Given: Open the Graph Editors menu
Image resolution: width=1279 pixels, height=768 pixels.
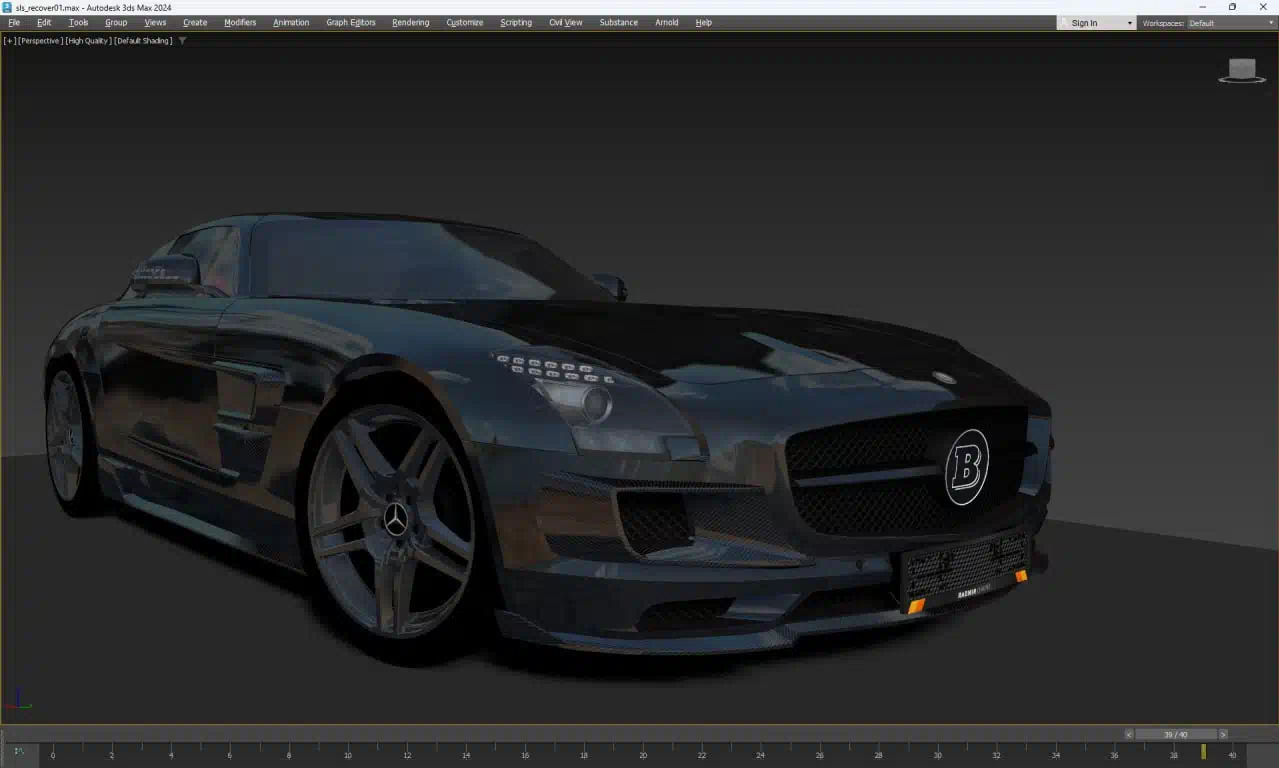Looking at the screenshot, I should (351, 22).
